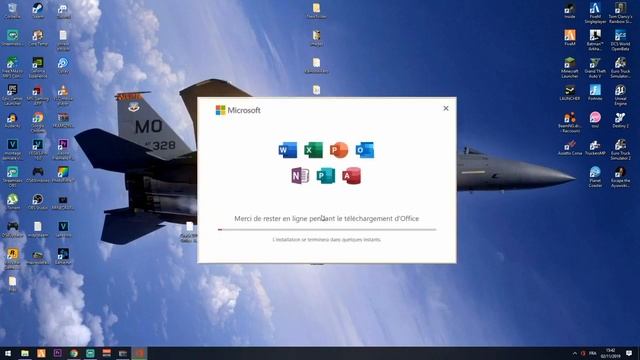Open the taskbar clock and date
The image size is (640, 360).
tap(610, 353)
